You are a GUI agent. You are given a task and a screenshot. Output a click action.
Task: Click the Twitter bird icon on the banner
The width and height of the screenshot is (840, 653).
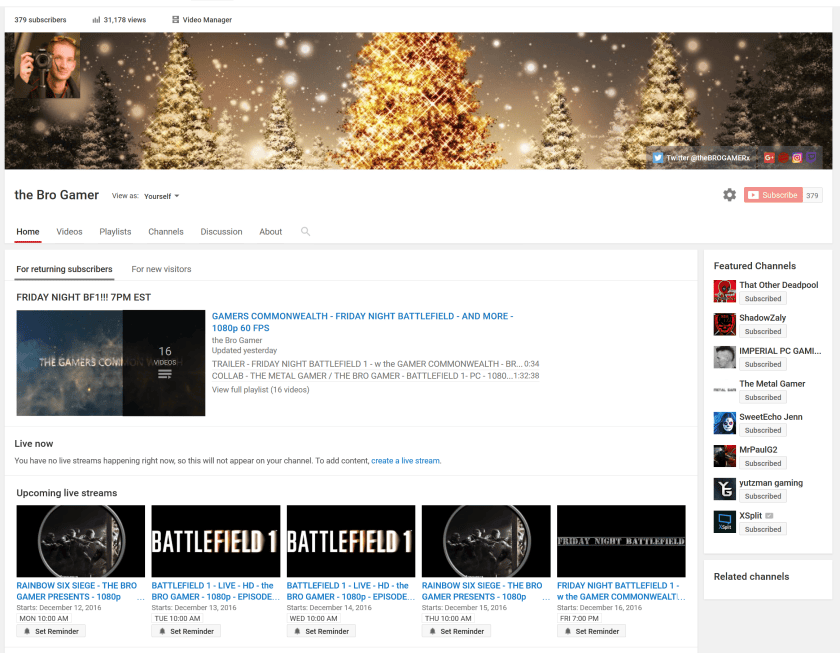tap(657, 157)
